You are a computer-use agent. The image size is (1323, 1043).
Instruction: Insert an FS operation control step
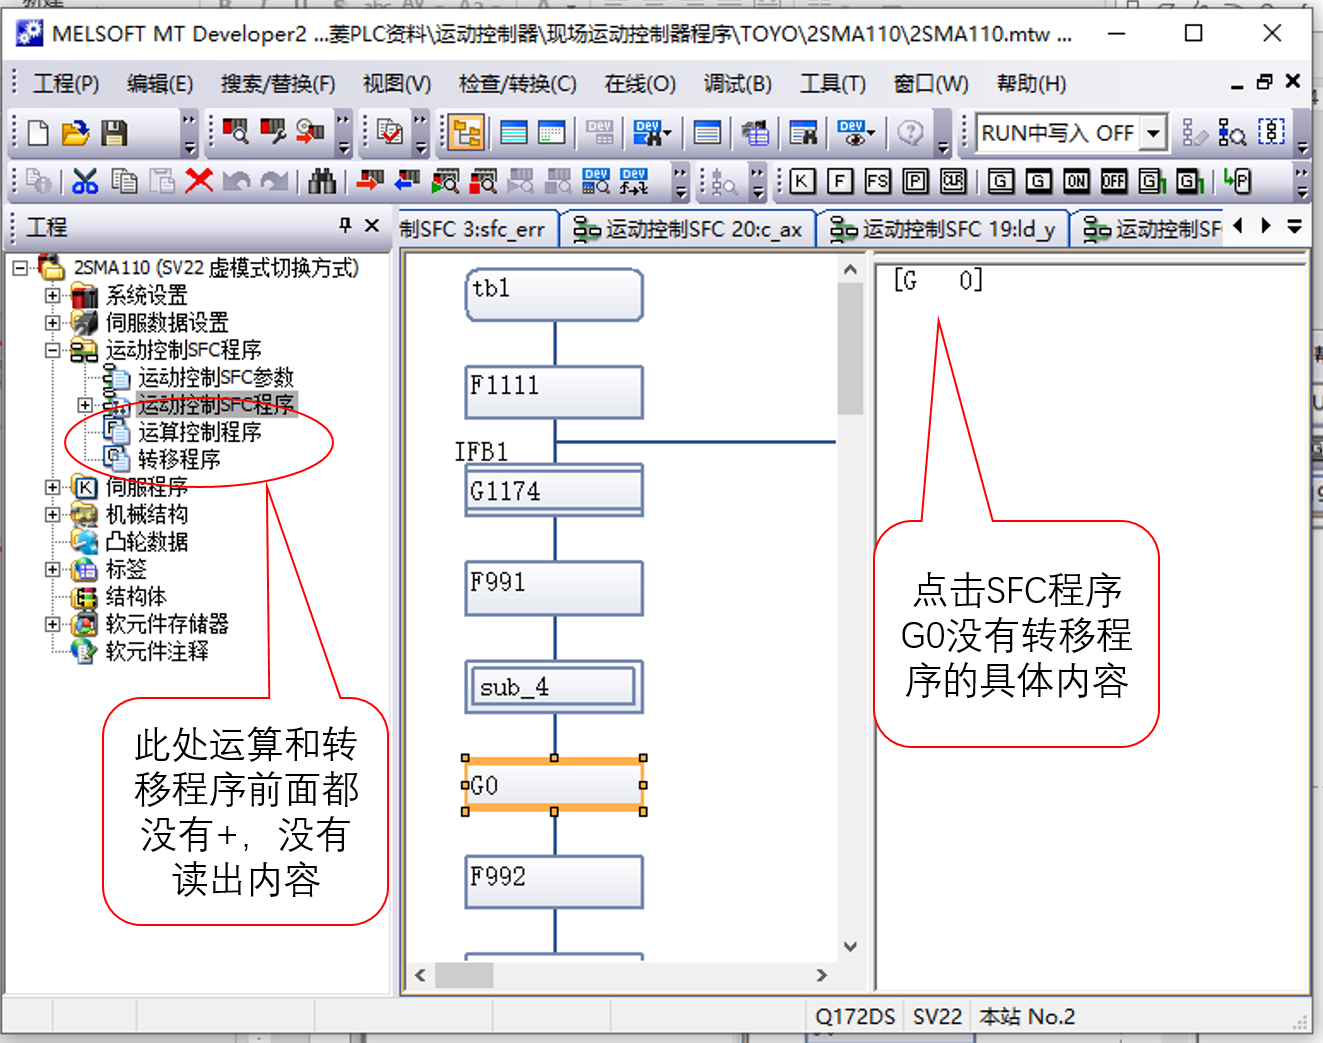[x=877, y=181]
